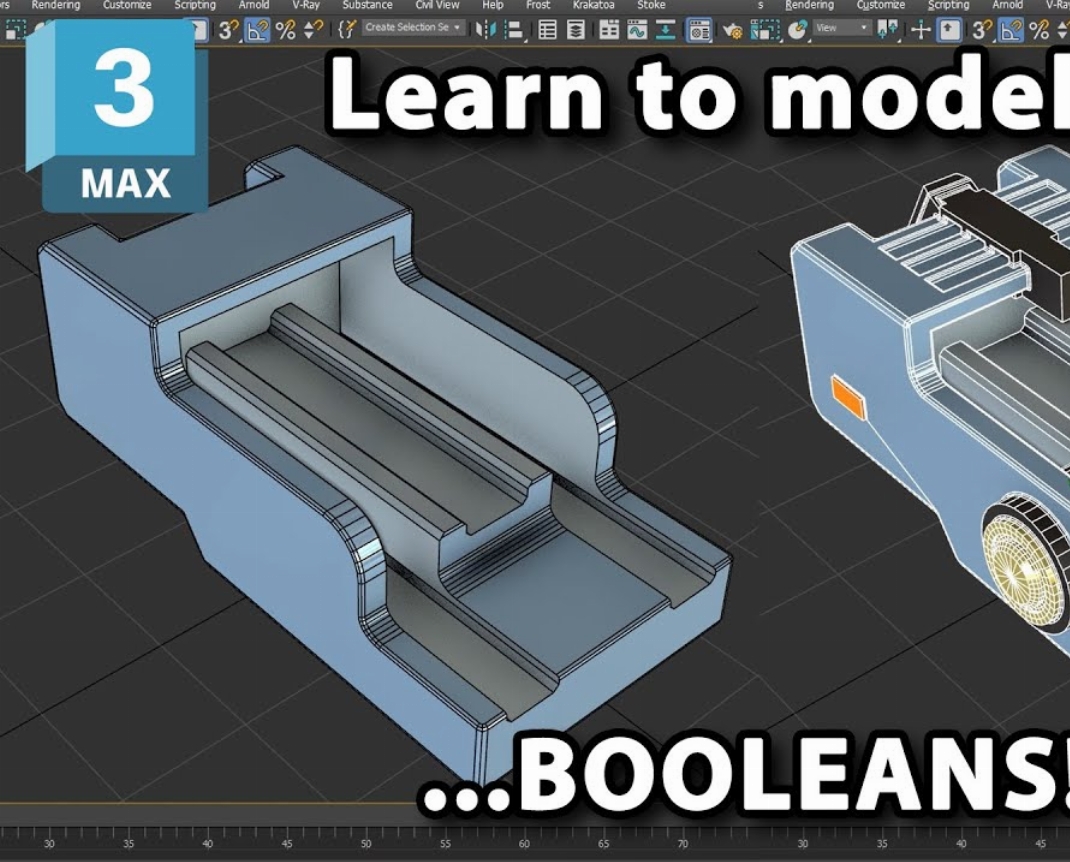
Task: Click the Material Editor toolbar icon
Action: coord(699,29)
